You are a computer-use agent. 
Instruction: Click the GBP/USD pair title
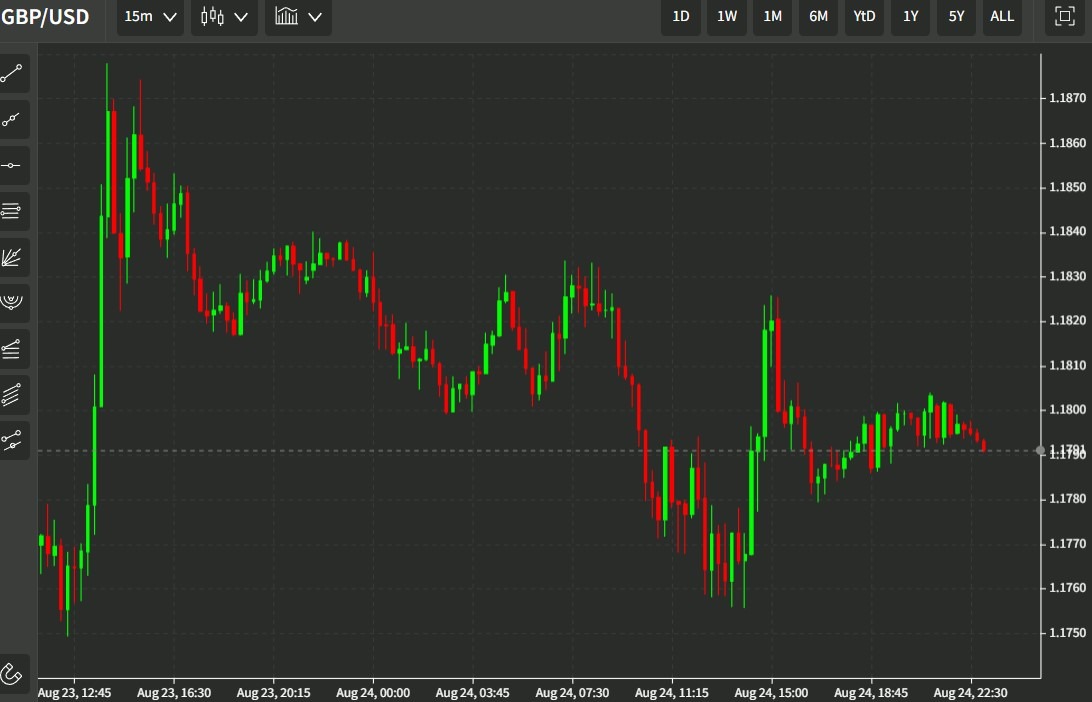pyautogui.click(x=45, y=17)
